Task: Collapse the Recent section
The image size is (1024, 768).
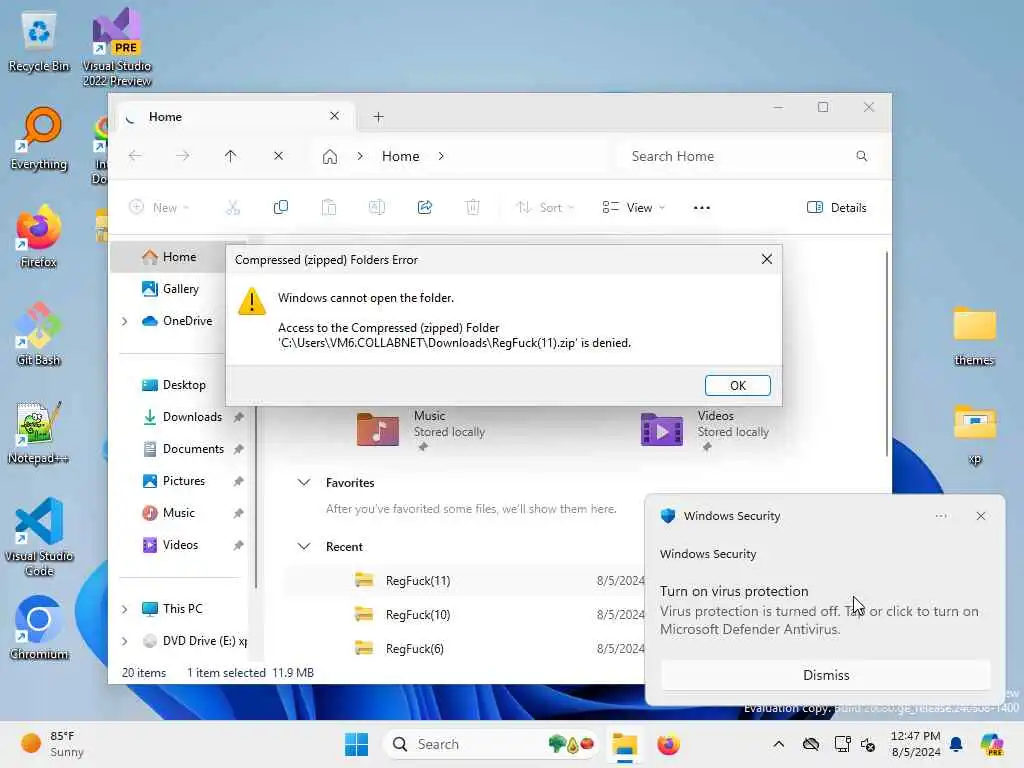Action: 304,547
